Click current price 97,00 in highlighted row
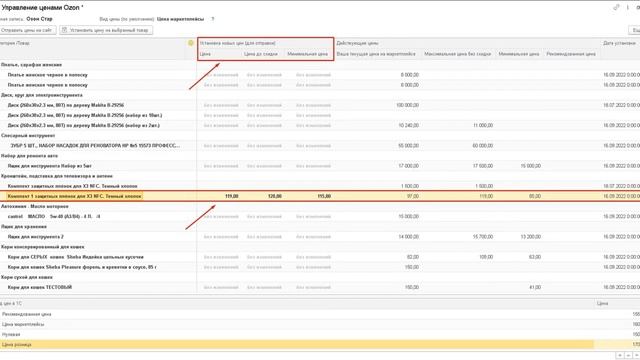This screenshot has width=640, height=360. 413,196
